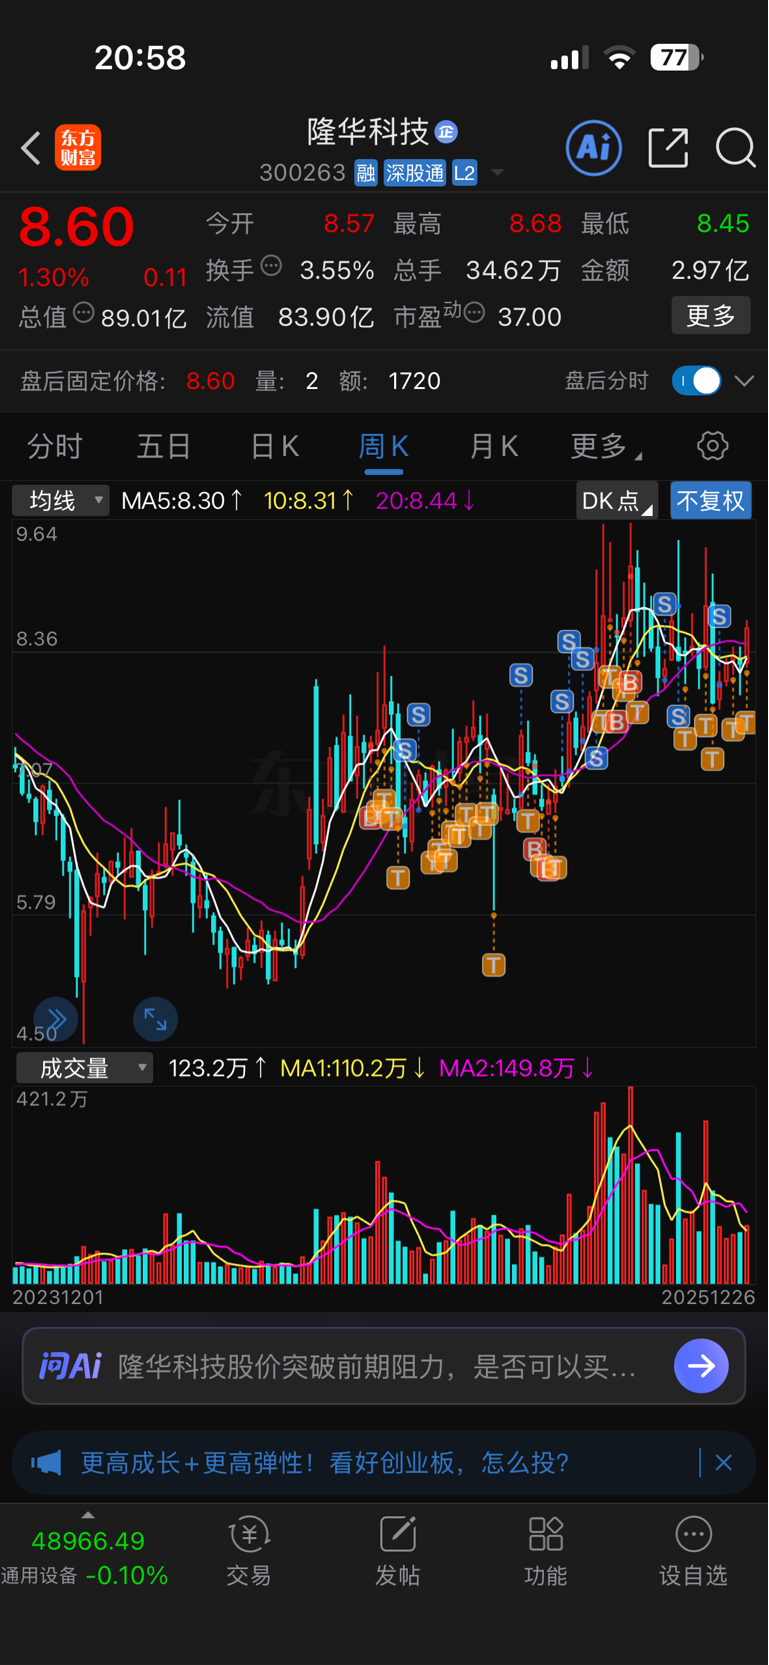Tap the 20231201 start date label

click(x=58, y=1297)
